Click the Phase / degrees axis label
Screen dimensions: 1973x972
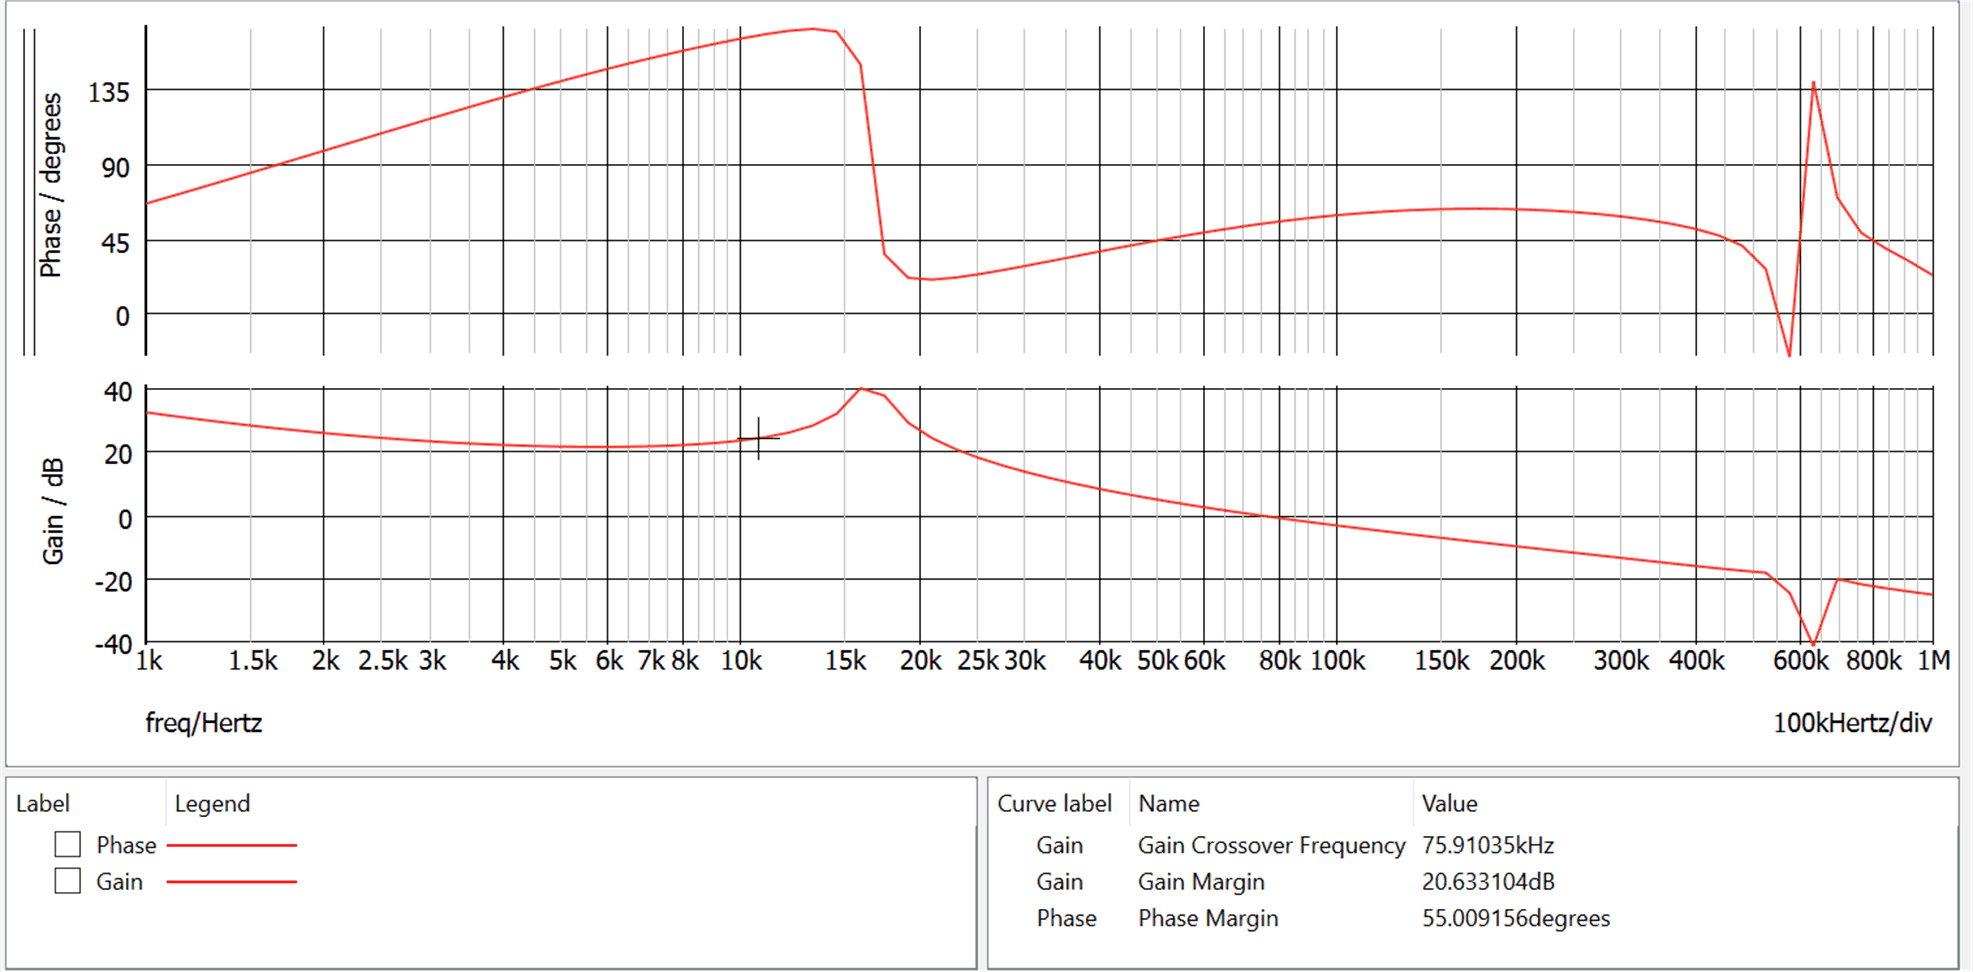(x=50, y=185)
